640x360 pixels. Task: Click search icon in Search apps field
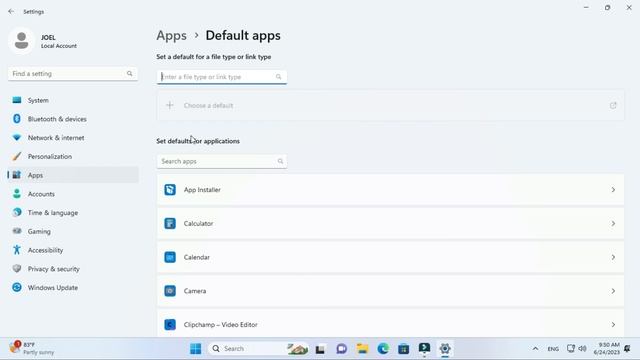tap(280, 161)
